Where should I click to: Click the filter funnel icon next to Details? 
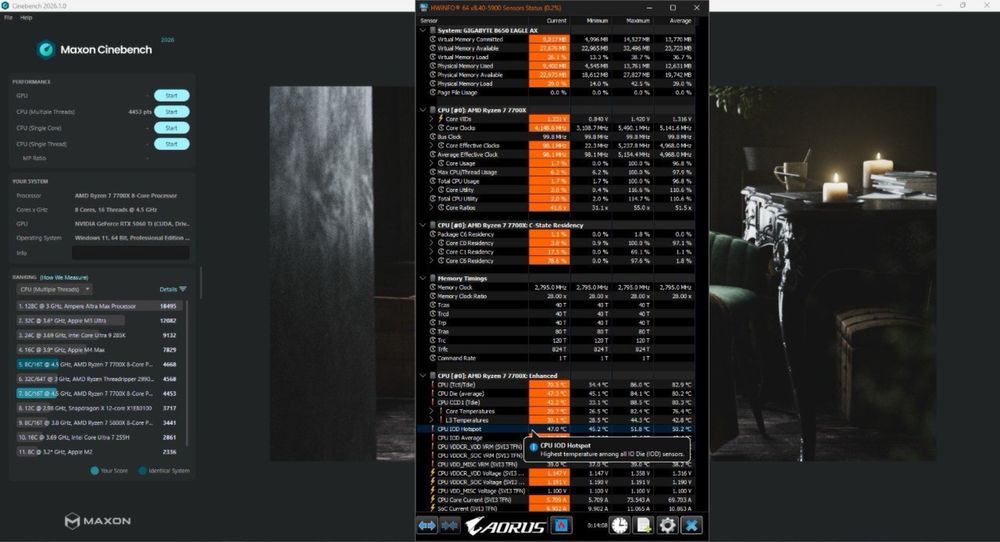click(184, 289)
